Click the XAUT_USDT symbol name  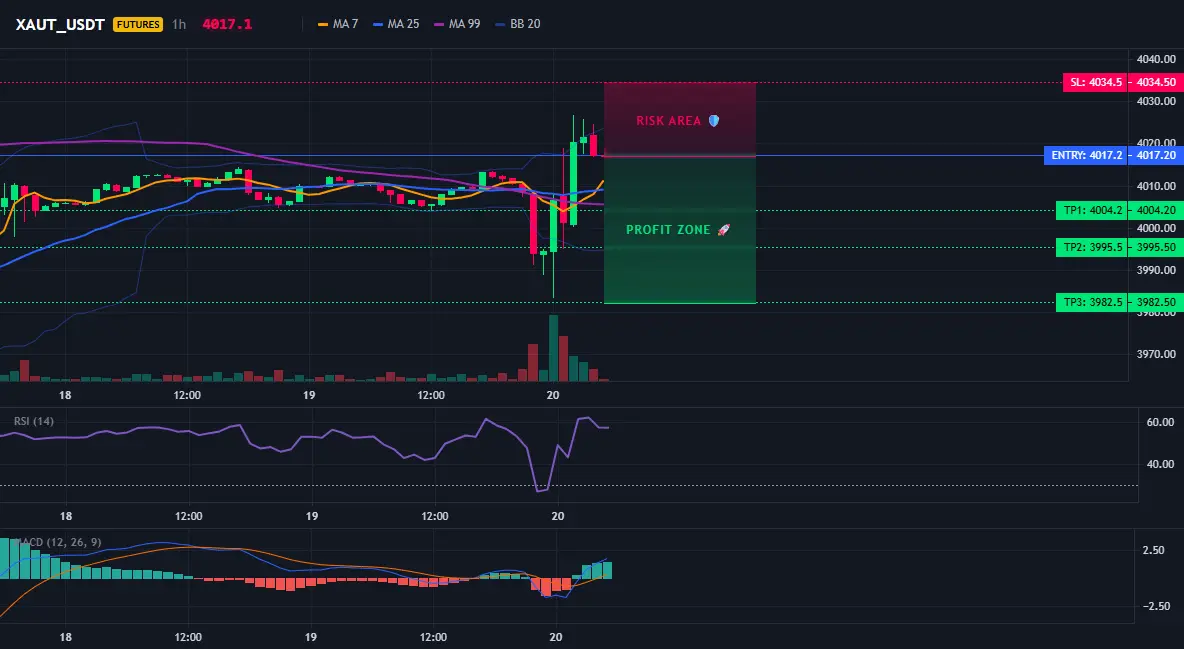[x=60, y=24]
